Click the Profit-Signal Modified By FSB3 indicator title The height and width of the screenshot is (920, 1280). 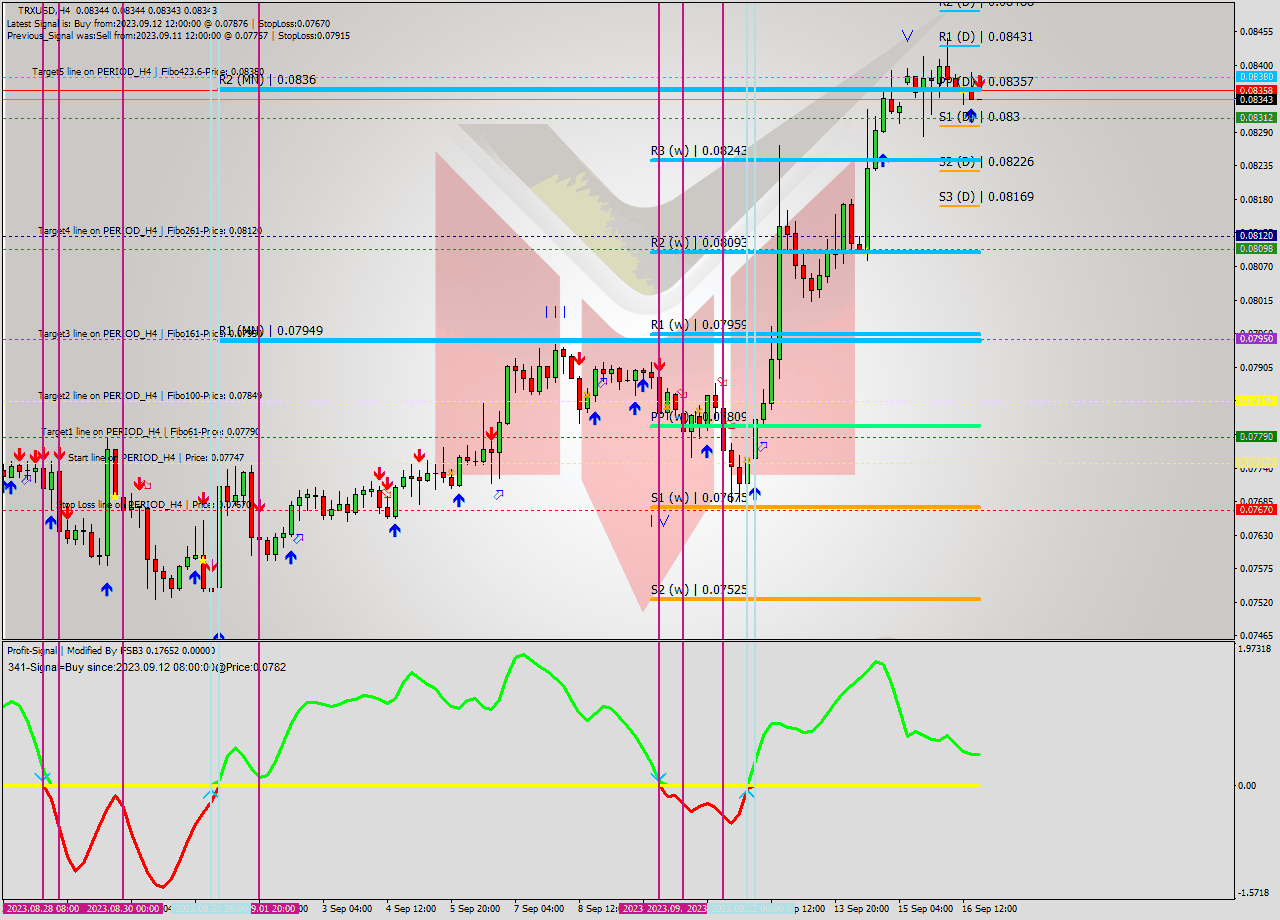click(x=111, y=650)
